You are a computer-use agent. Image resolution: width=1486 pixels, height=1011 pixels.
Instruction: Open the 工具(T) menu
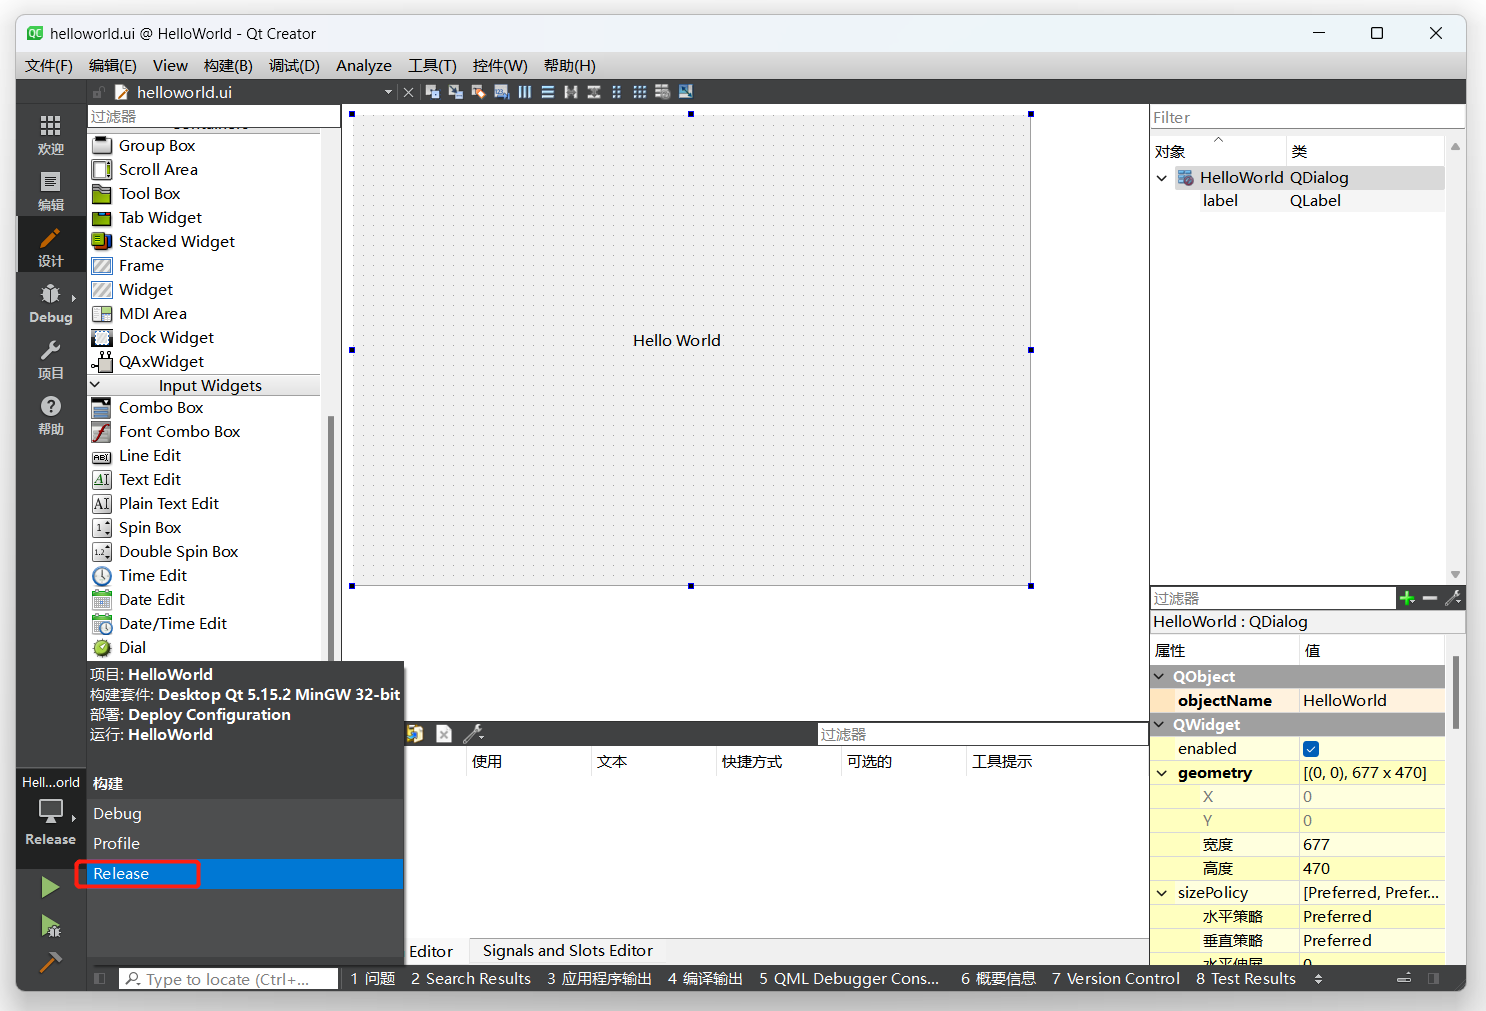(x=432, y=66)
